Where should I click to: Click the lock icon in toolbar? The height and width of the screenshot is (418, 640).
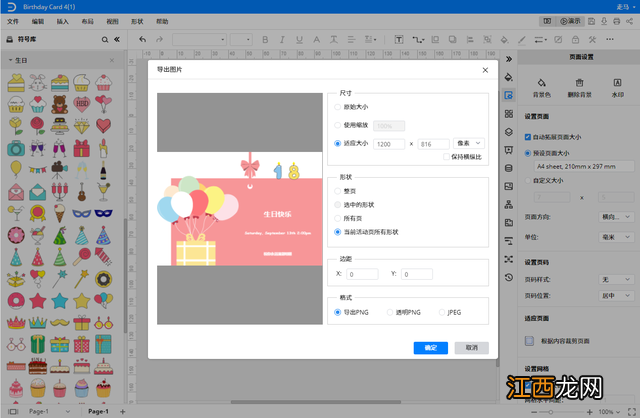575,40
